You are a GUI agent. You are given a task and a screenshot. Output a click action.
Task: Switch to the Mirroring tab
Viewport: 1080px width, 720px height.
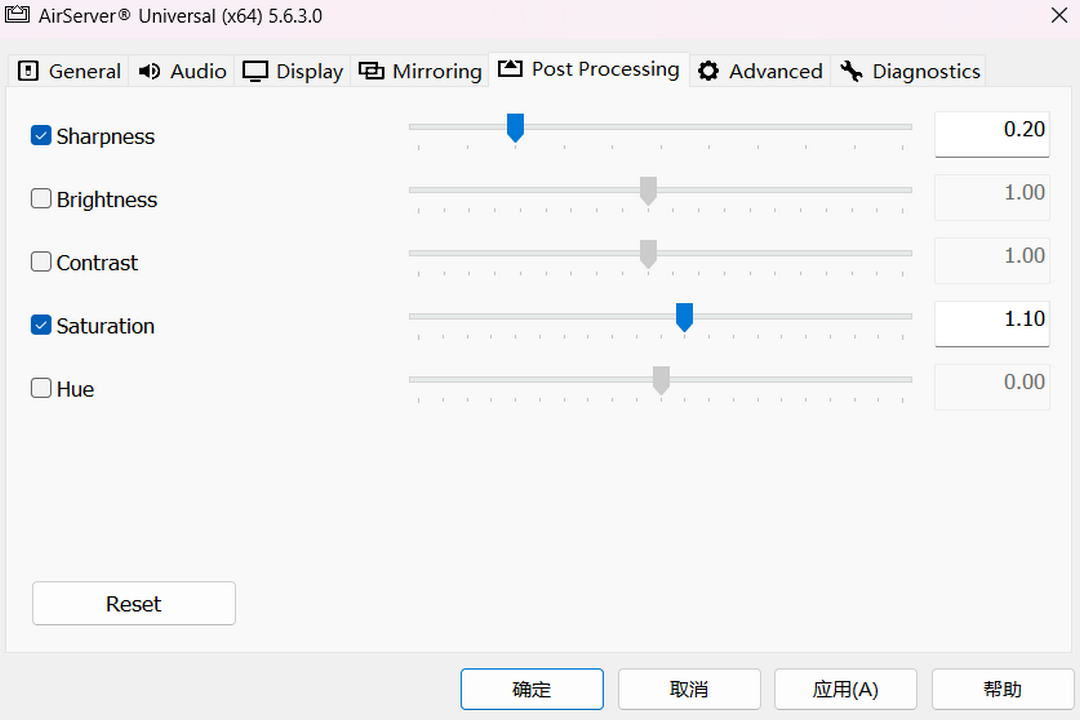coord(419,70)
